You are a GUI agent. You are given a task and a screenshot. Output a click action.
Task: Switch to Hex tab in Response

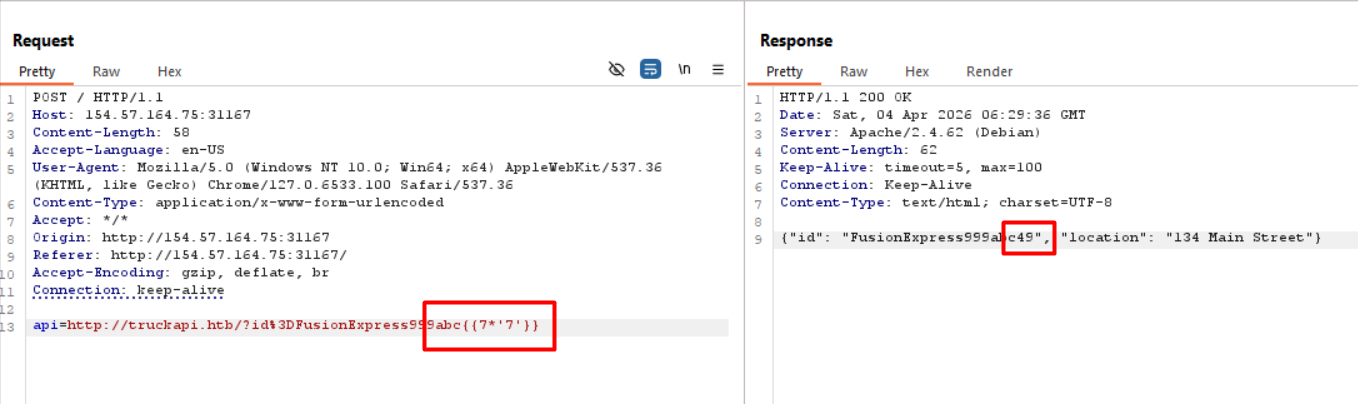[917, 72]
